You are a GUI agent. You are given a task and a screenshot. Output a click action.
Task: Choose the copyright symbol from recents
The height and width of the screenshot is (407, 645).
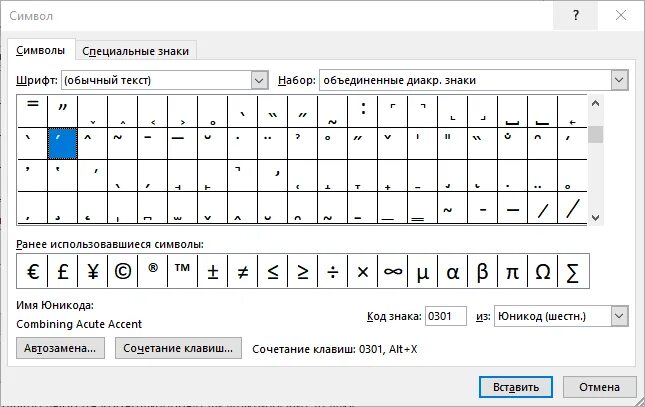pyautogui.click(x=122, y=271)
